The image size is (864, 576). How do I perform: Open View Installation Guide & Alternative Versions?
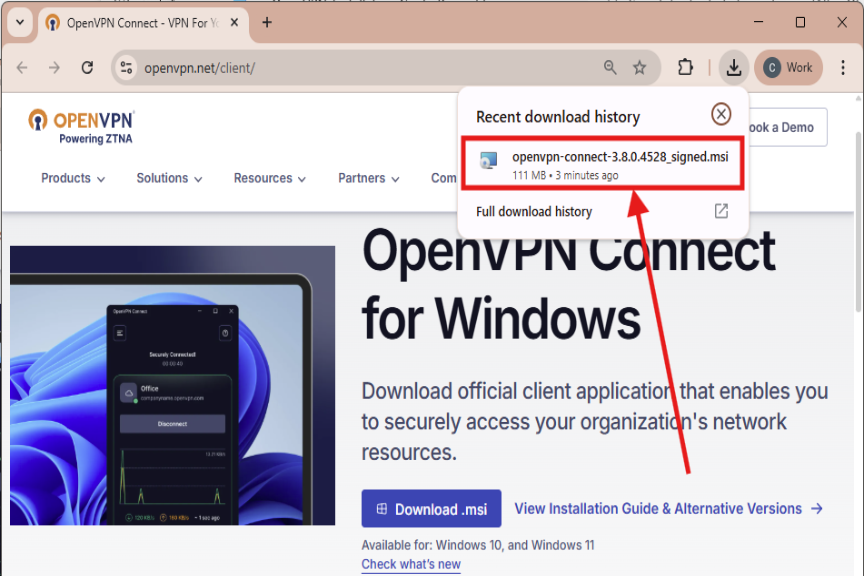coord(668,509)
